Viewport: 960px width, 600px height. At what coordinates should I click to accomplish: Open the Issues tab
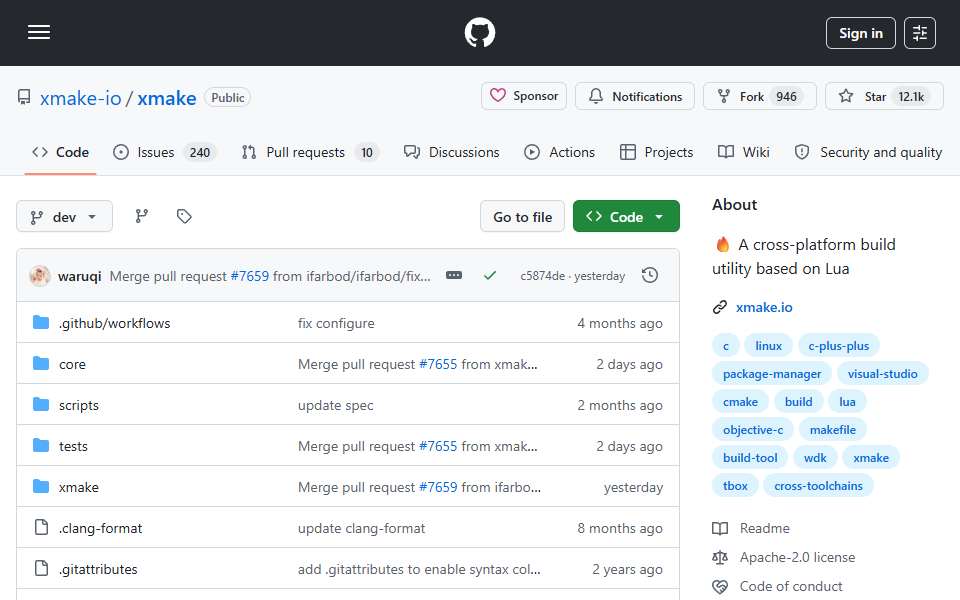point(164,152)
